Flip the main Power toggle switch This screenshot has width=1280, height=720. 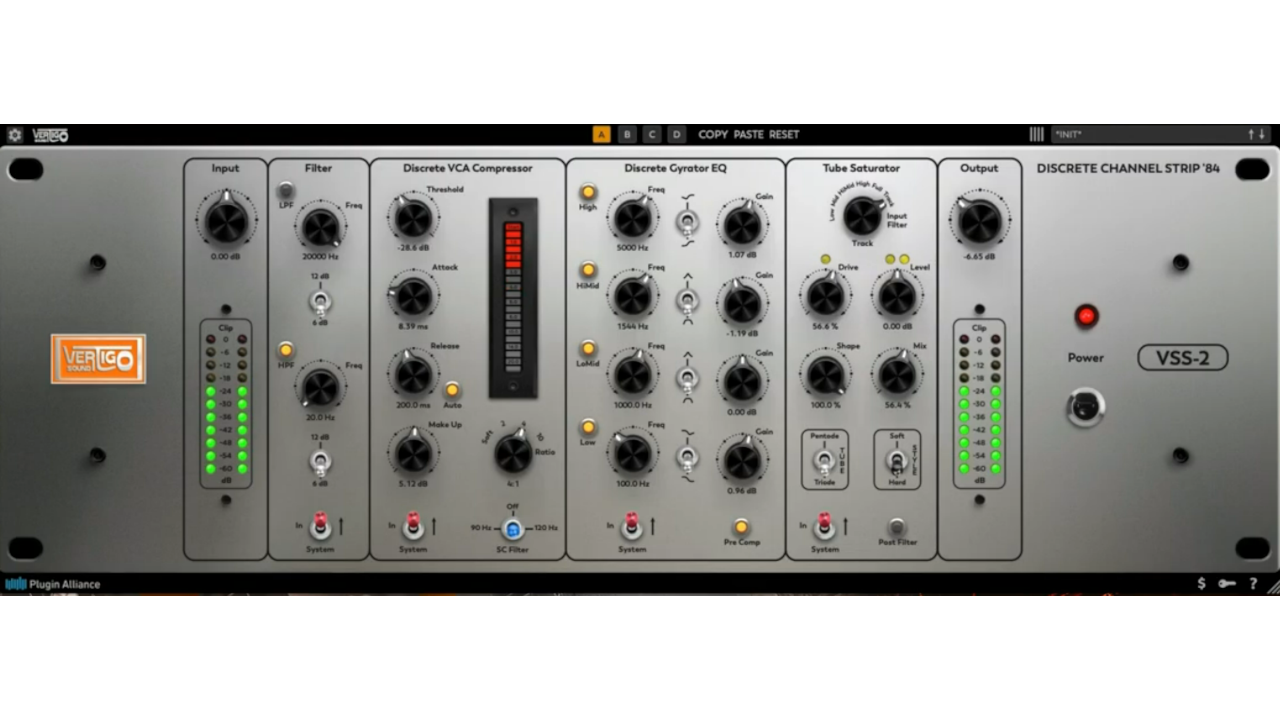pos(1086,408)
